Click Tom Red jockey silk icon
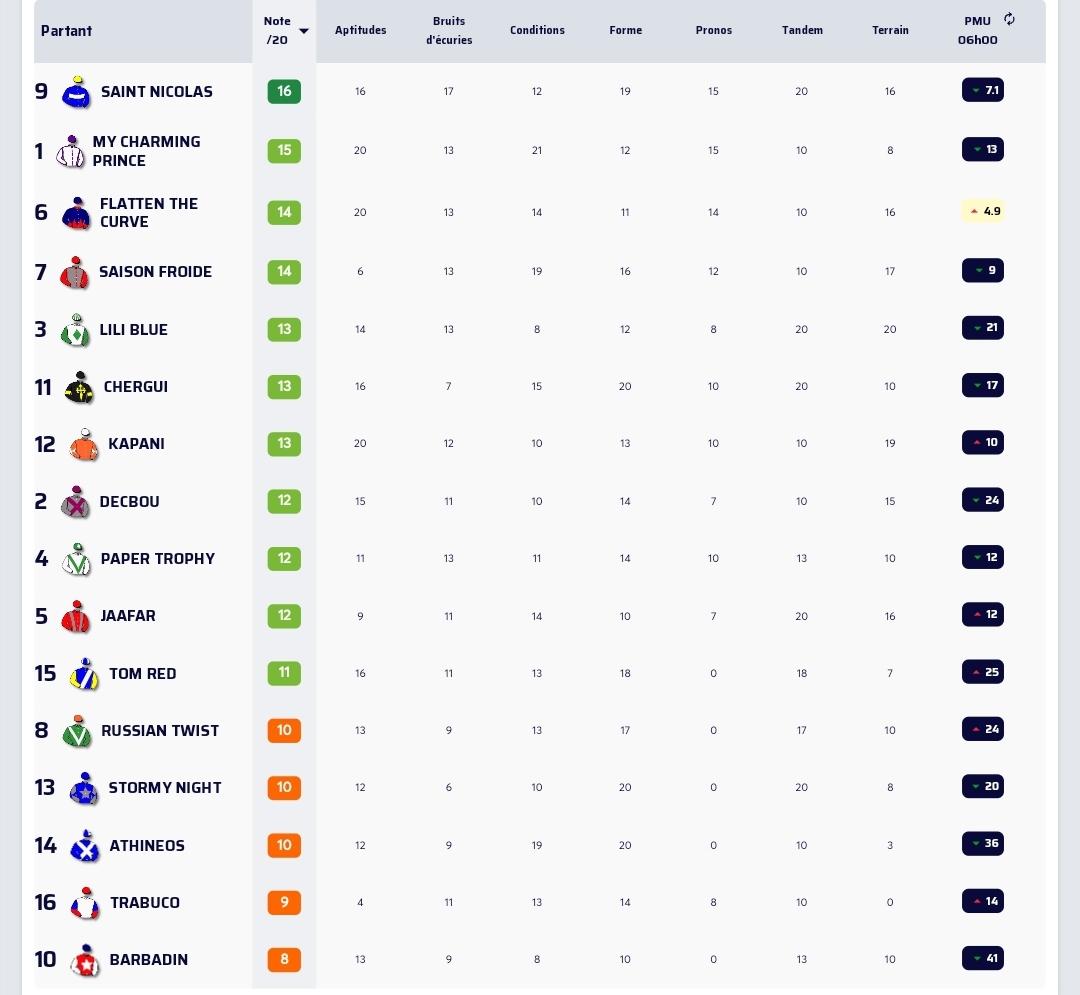Image resolution: width=1080 pixels, height=995 pixels. tap(84, 673)
